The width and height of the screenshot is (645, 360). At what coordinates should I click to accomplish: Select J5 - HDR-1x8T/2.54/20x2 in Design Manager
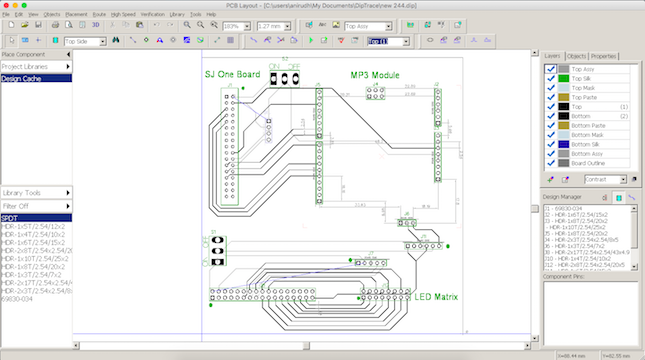tap(587, 233)
